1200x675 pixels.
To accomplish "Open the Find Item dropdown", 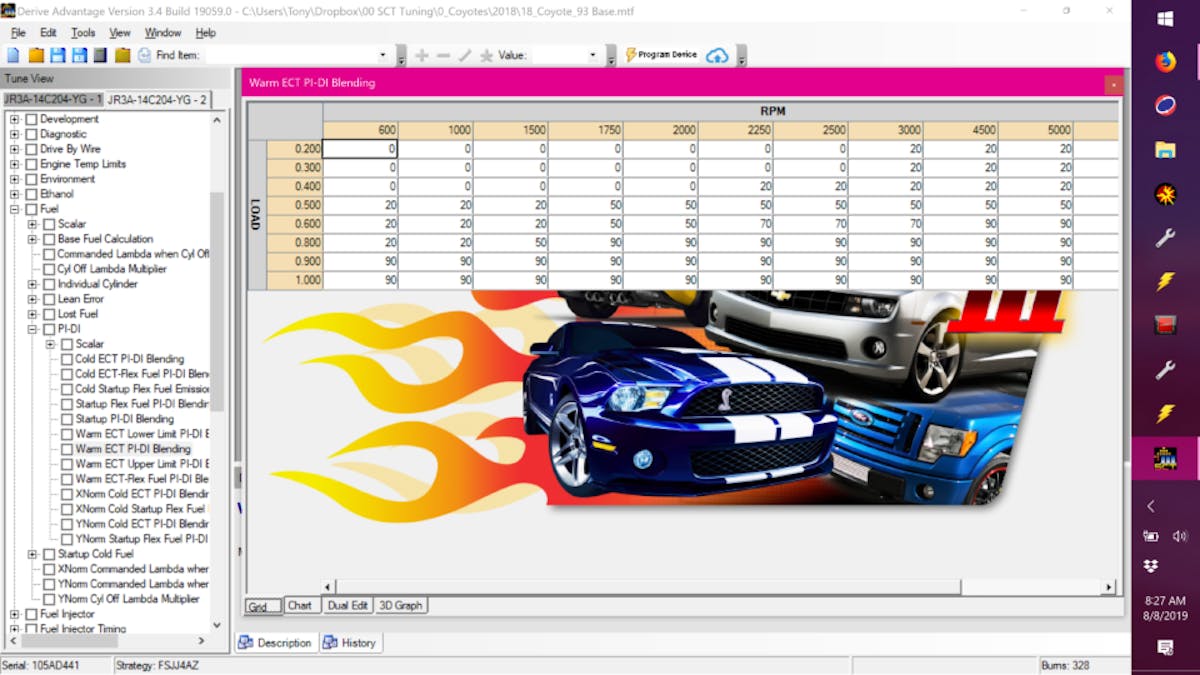I will tap(382, 55).
